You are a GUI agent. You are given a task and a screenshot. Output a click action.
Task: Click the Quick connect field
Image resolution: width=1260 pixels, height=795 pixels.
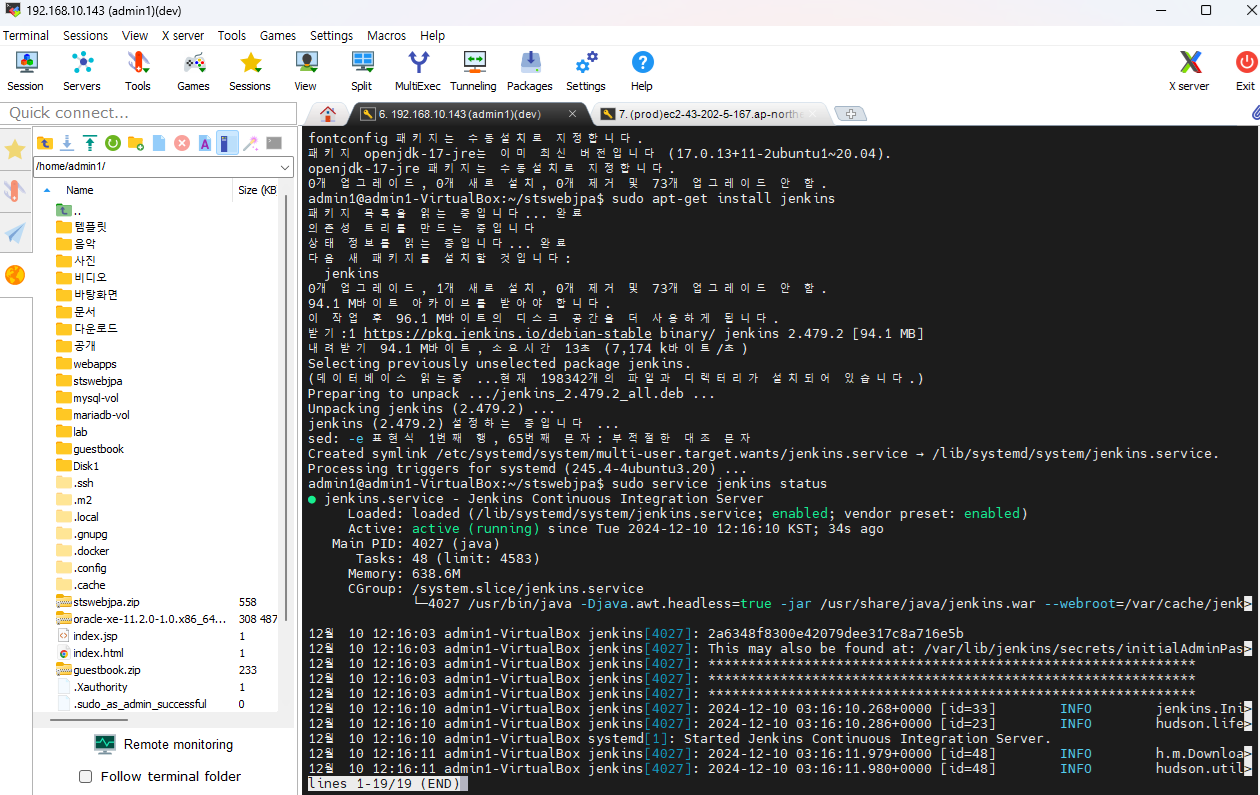[148, 113]
